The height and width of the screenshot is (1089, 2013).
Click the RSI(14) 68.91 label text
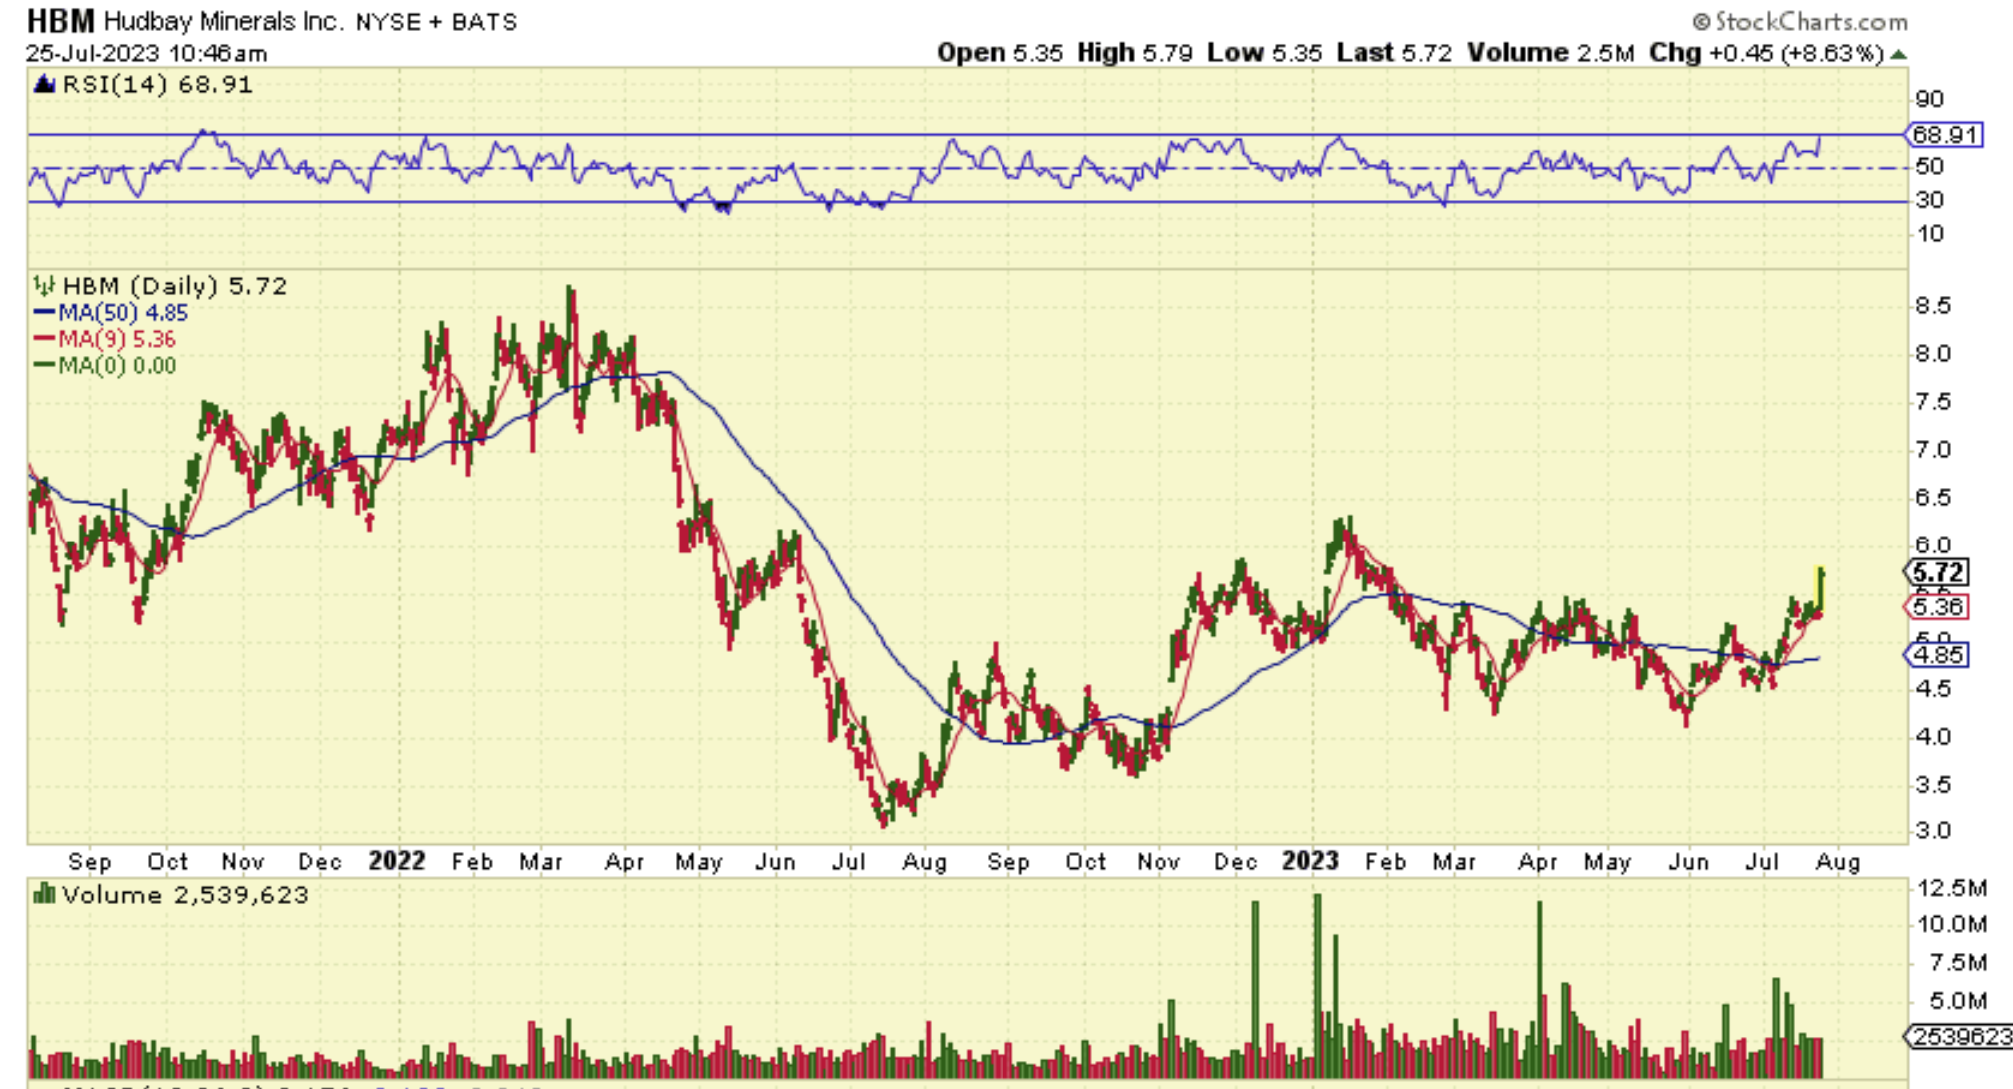pos(157,85)
